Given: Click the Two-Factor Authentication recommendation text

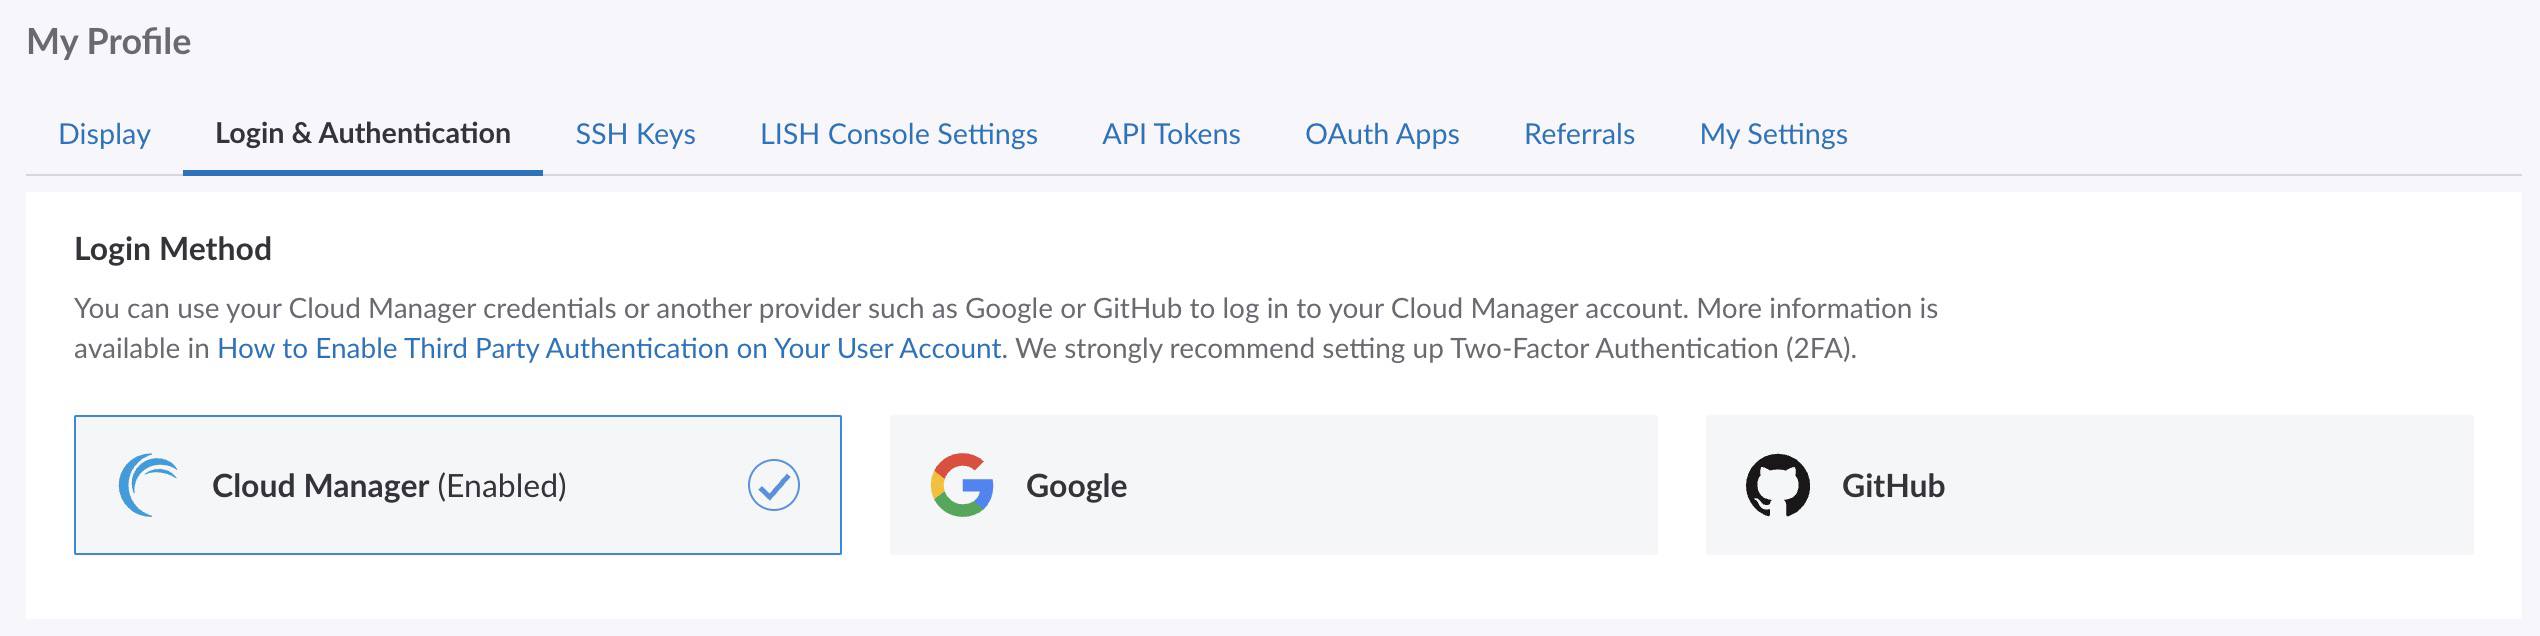Looking at the screenshot, I should click(x=1436, y=348).
